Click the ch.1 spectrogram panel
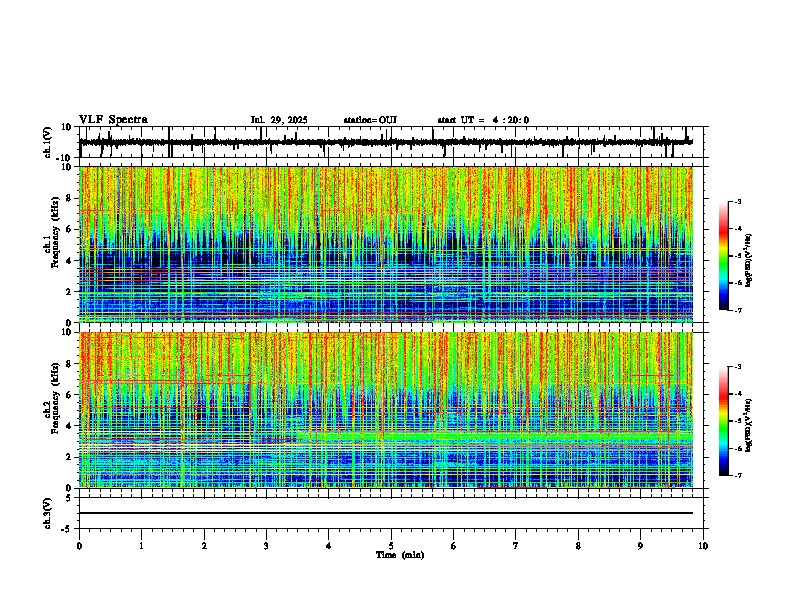Image resolution: width=792 pixels, height=612 pixels. coord(386,244)
